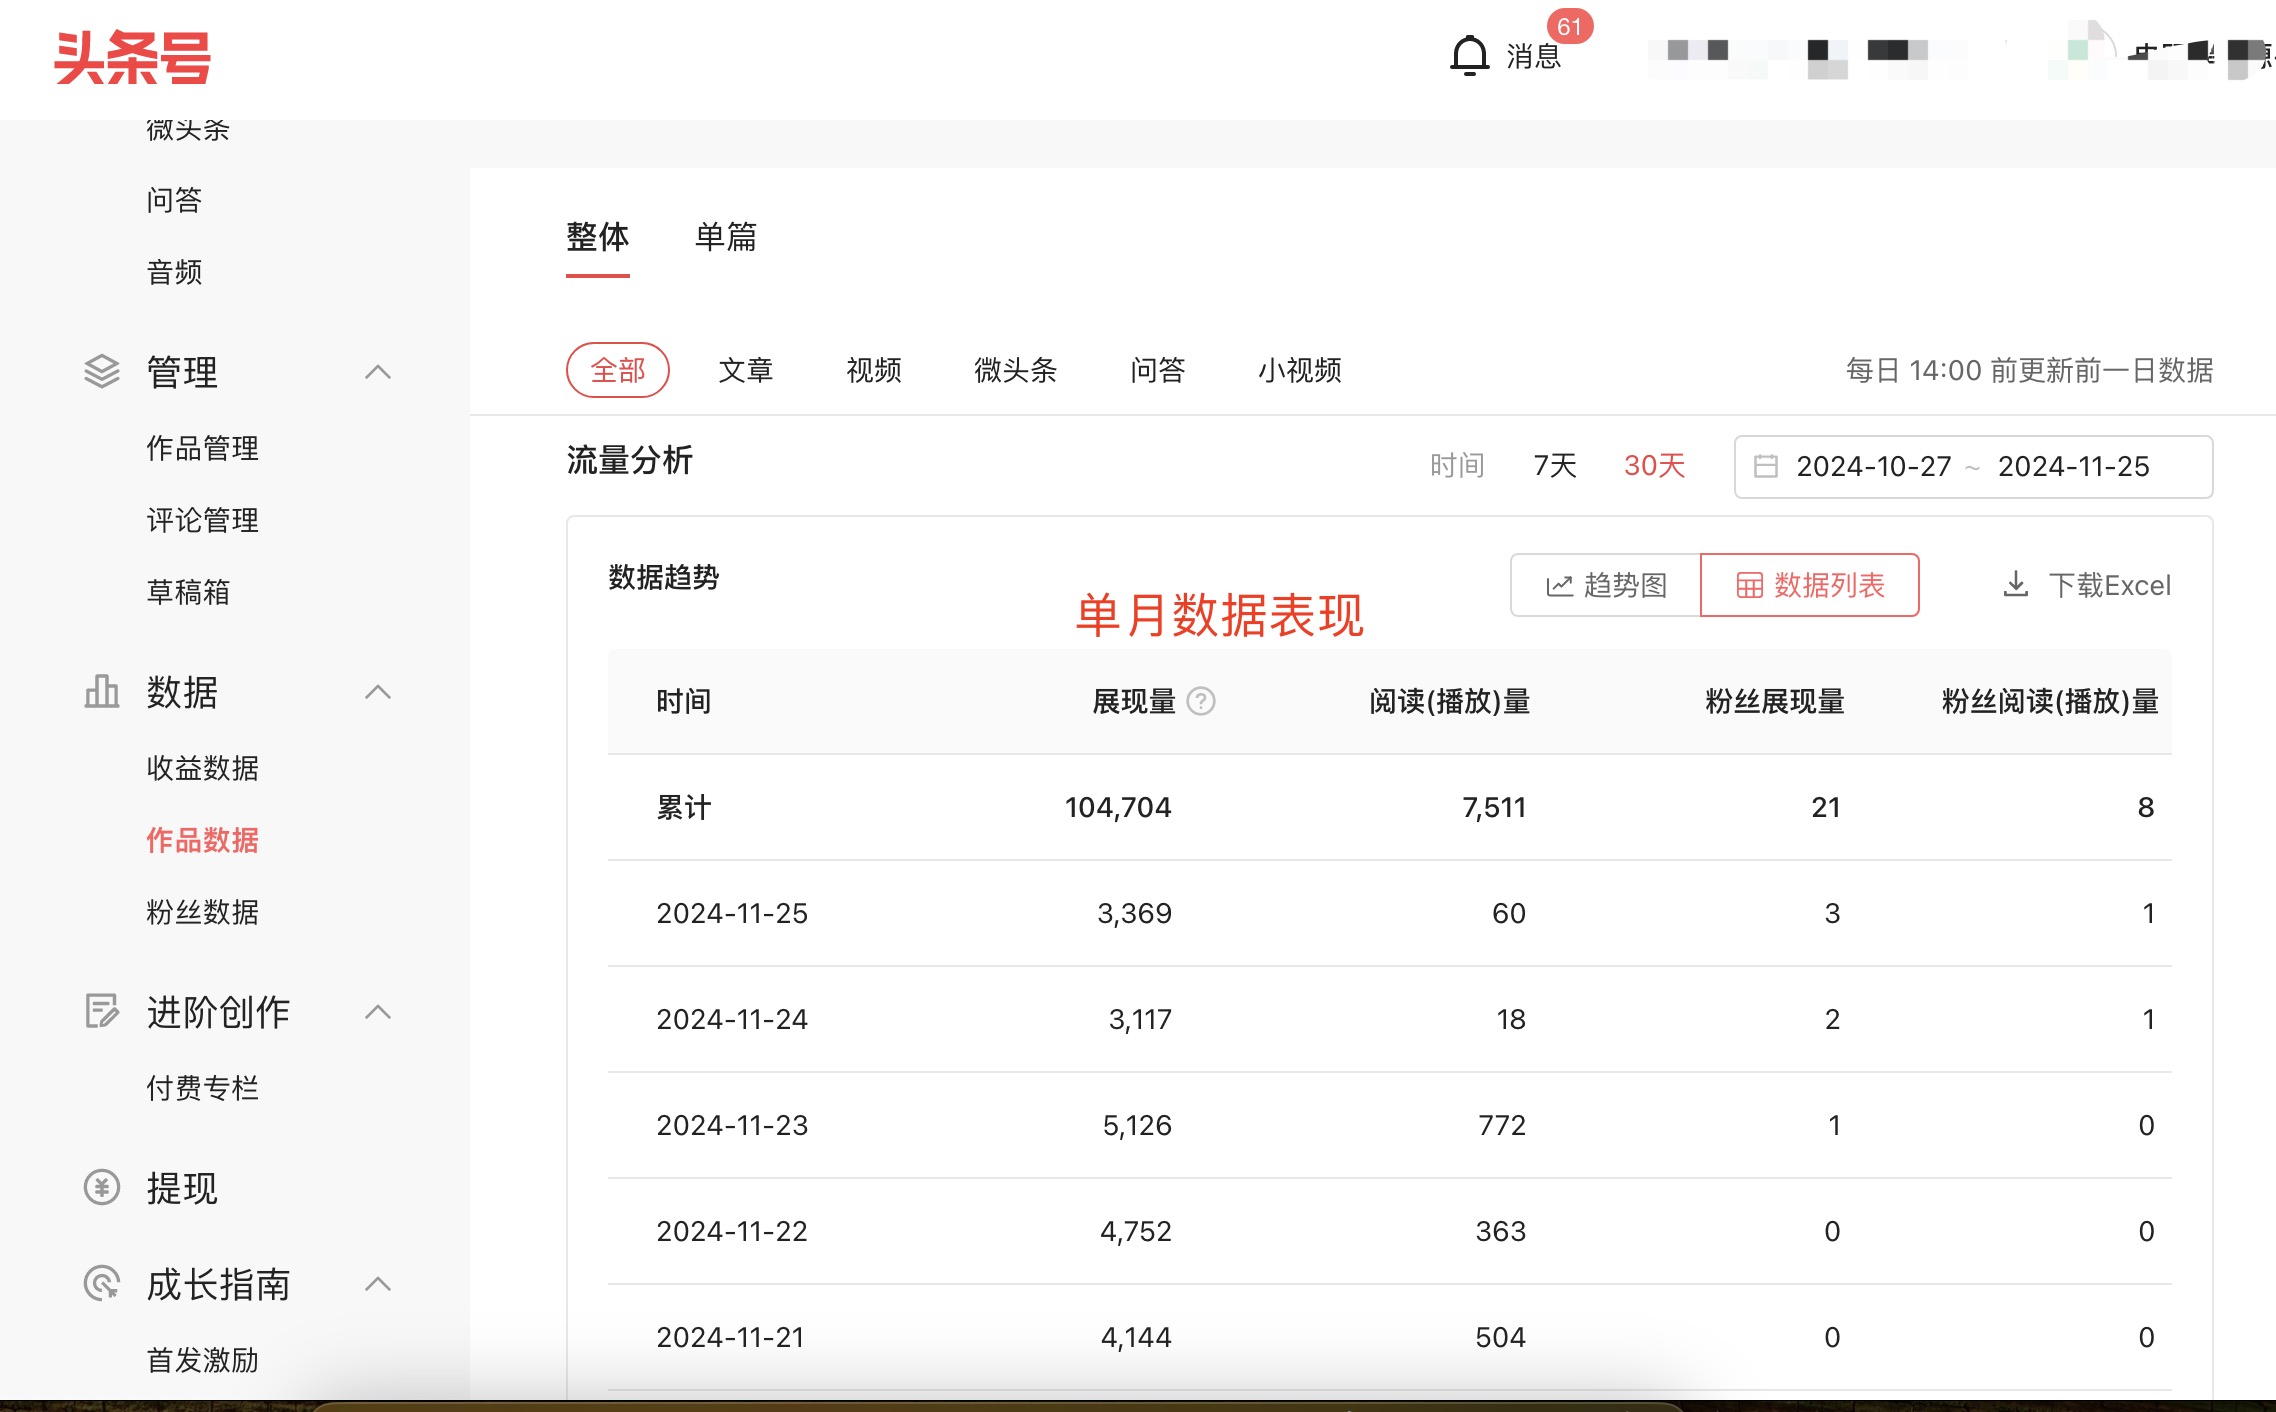This screenshot has height=1412, width=2276.
Task: Select the 文章 content filter
Action: tap(746, 370)
